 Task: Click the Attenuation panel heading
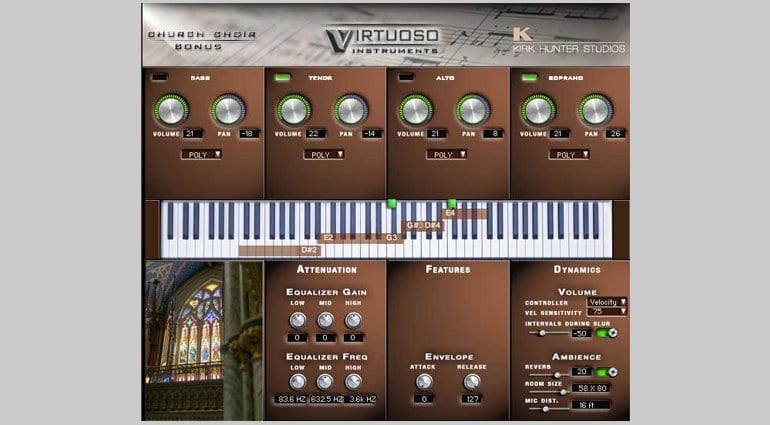point(327,269)
